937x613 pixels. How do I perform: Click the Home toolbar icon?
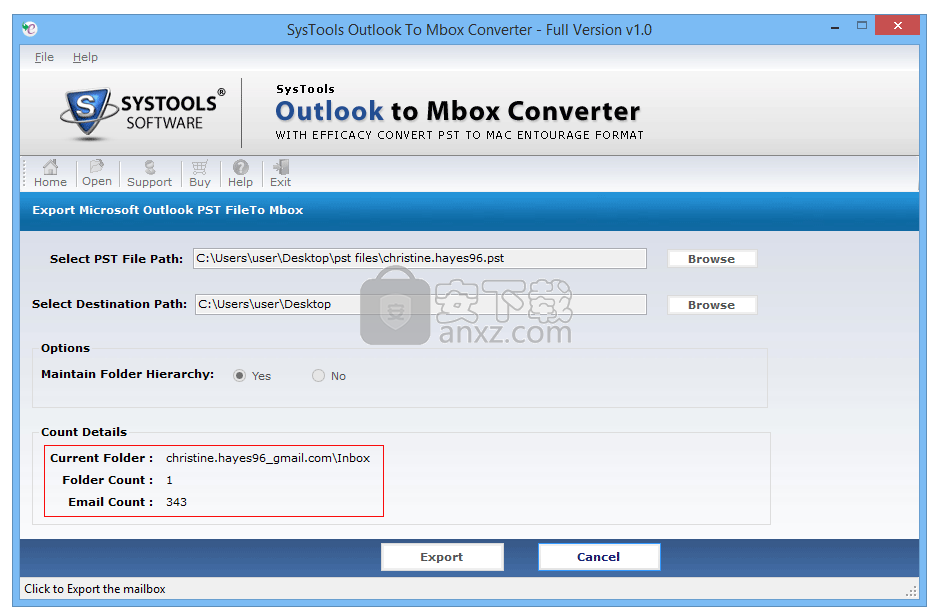[50, 173]
